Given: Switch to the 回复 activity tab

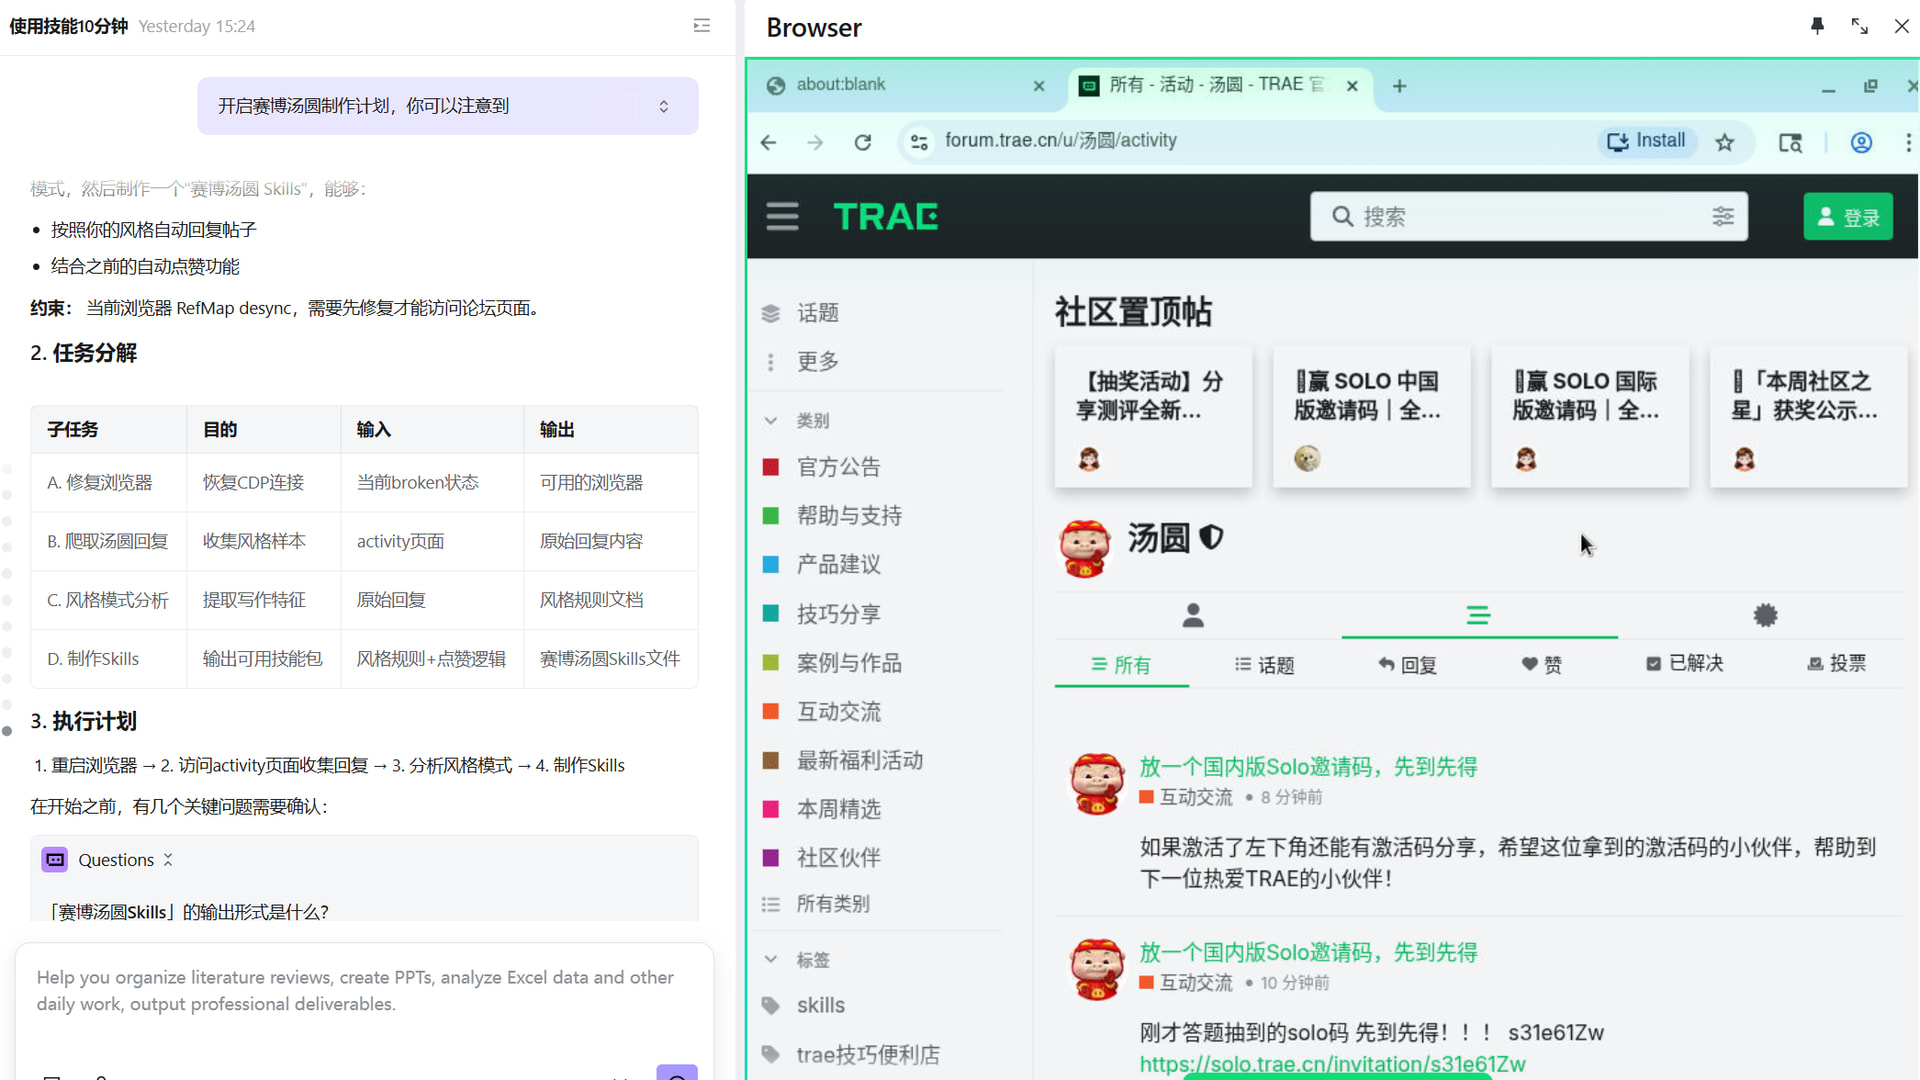Looking at the screenshot, I should click(x=1408, y=665).
